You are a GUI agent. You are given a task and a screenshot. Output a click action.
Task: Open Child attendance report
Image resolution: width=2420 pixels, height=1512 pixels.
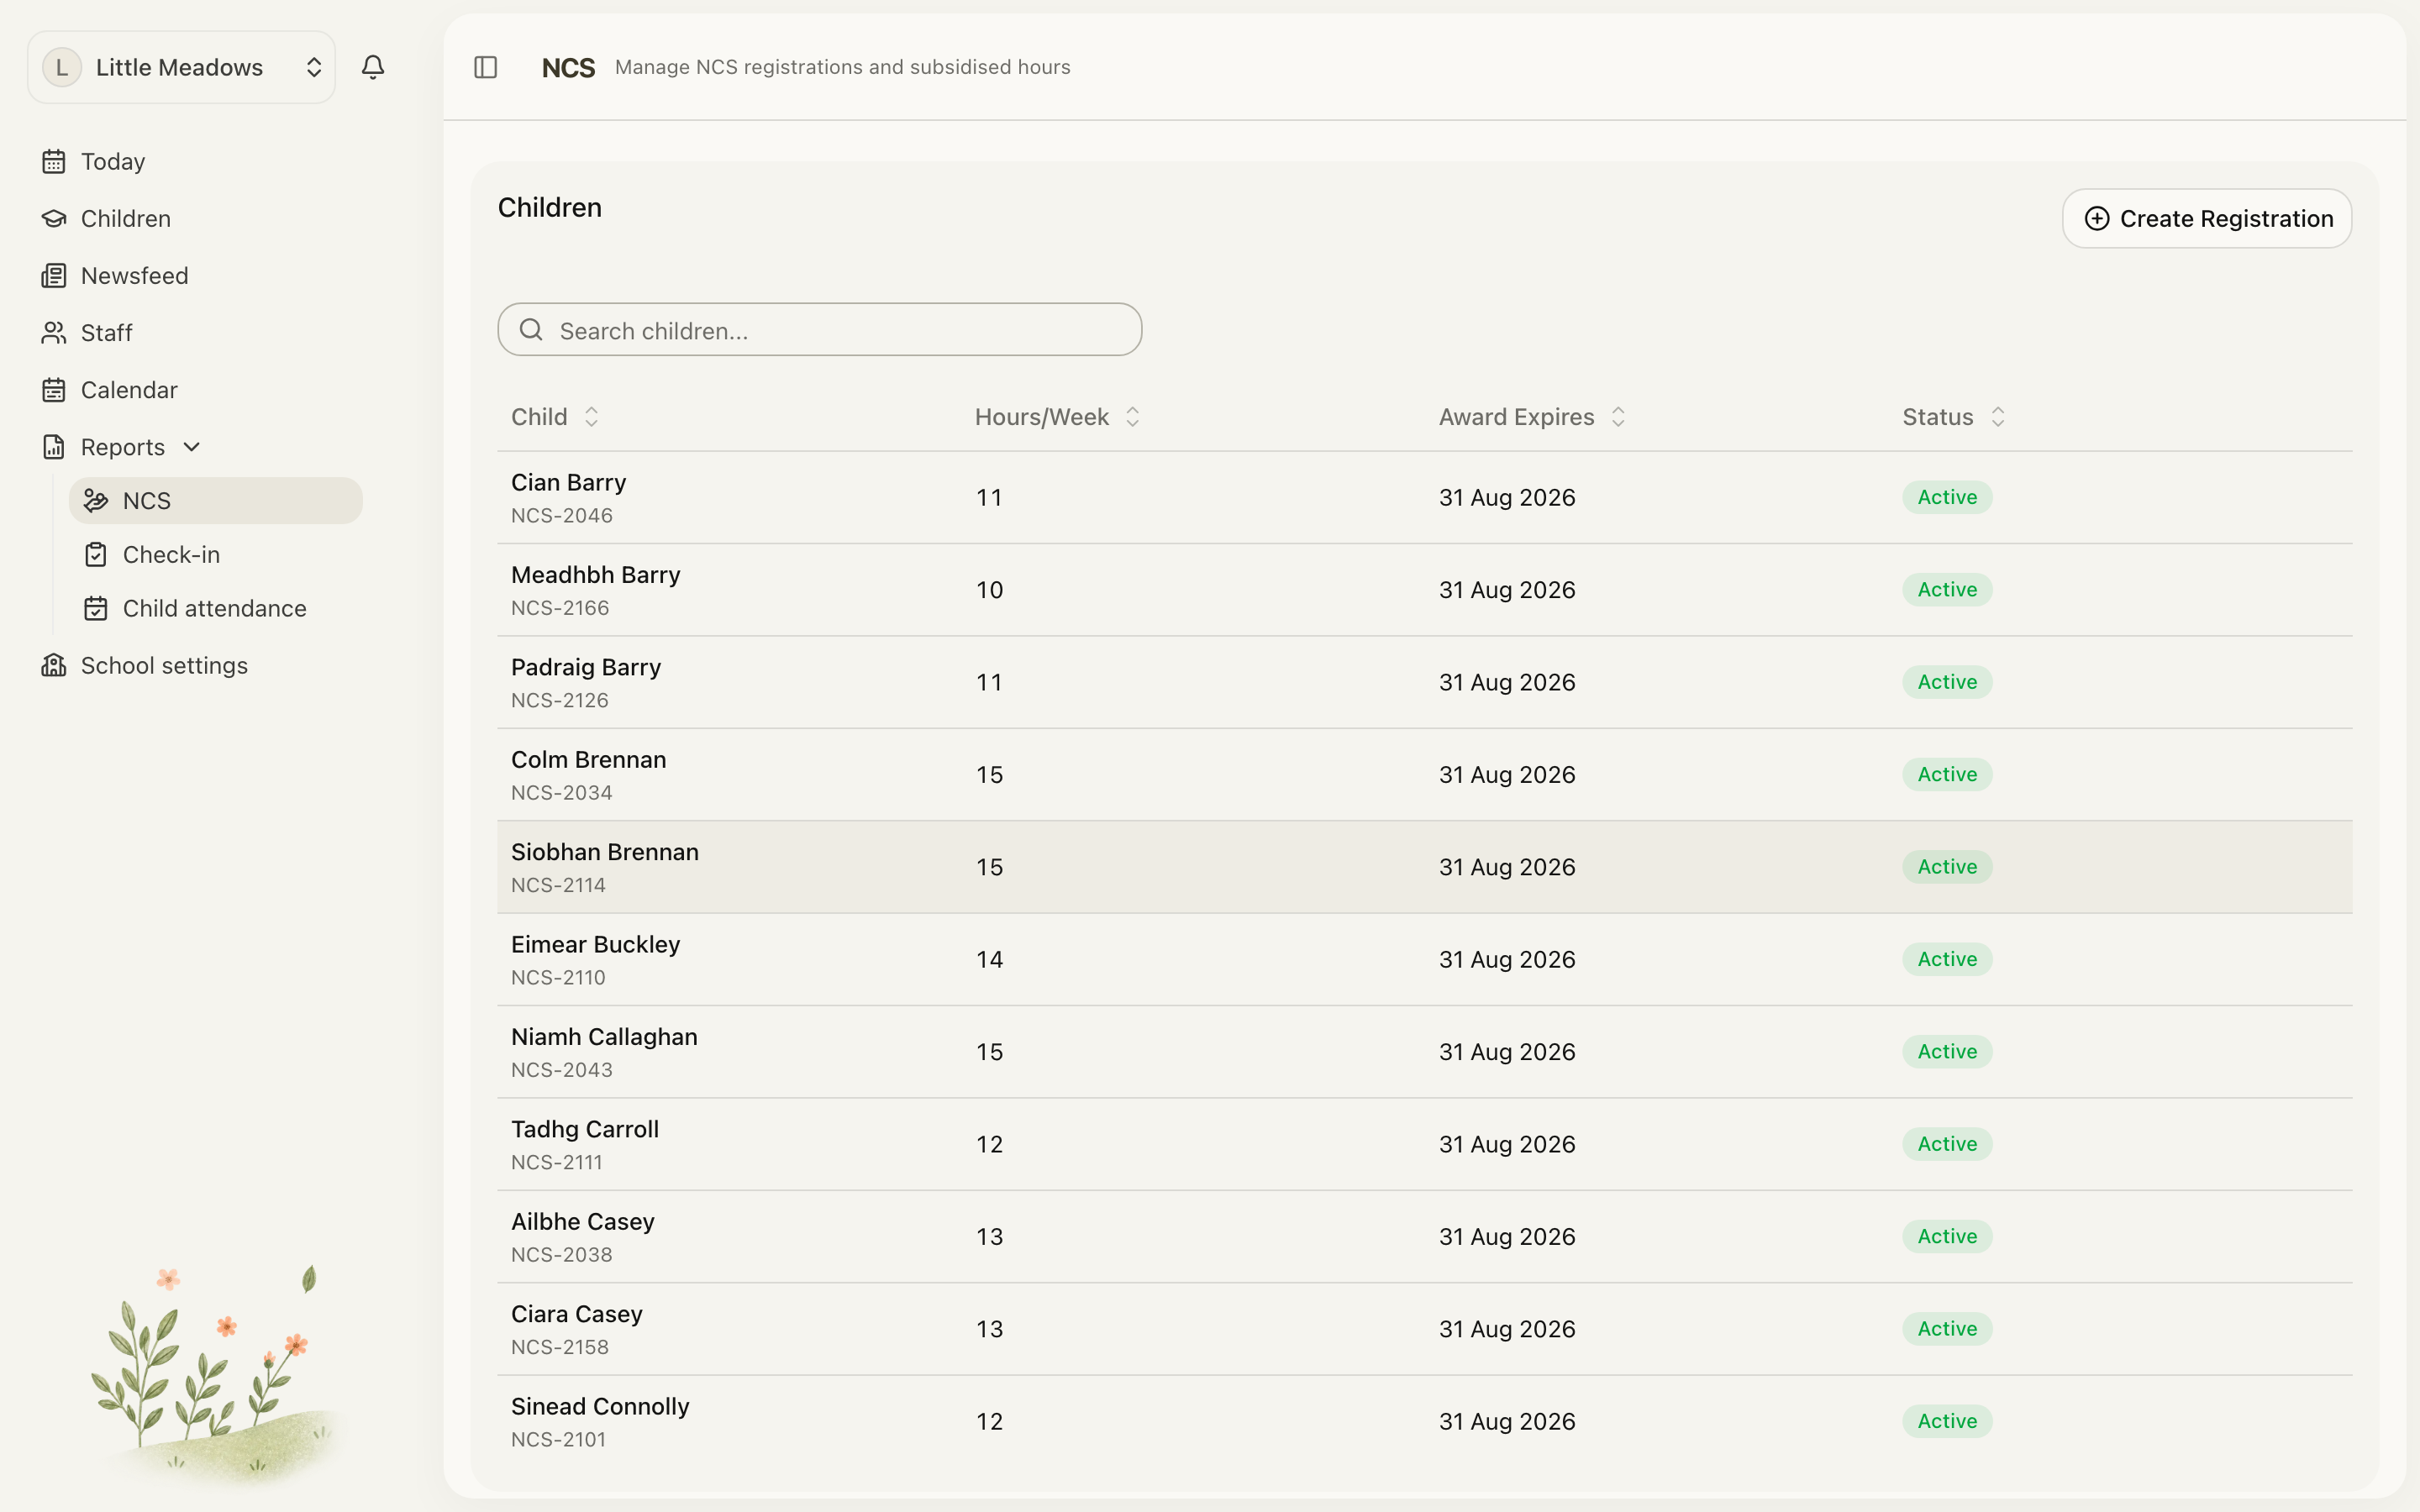pyautogui.click(x=215, y=608)
